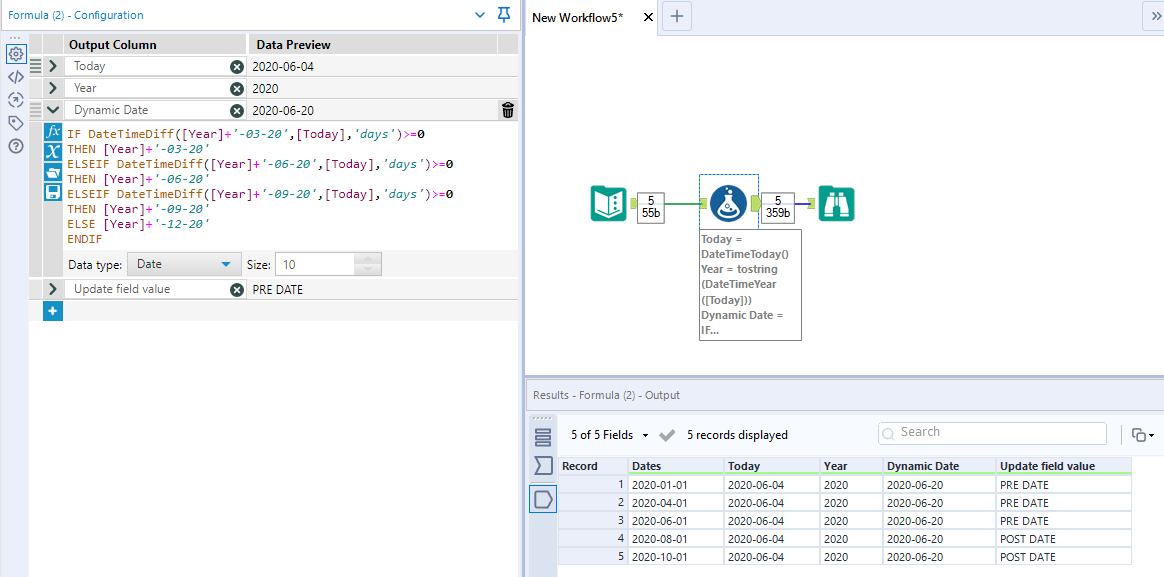Click the results Search field
The width and height of the screenshot is (1164, 577).
click(992, 433)
